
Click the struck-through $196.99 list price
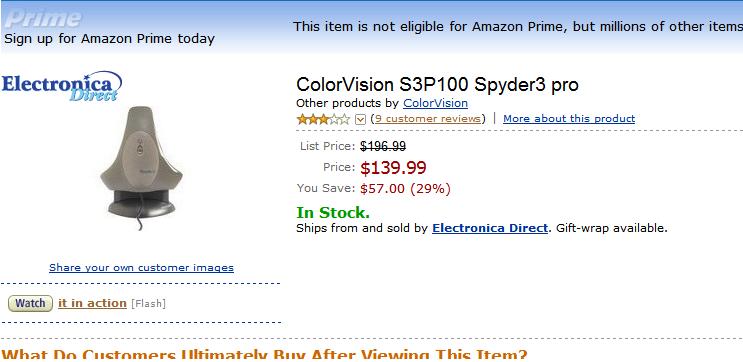pos(383,146)
